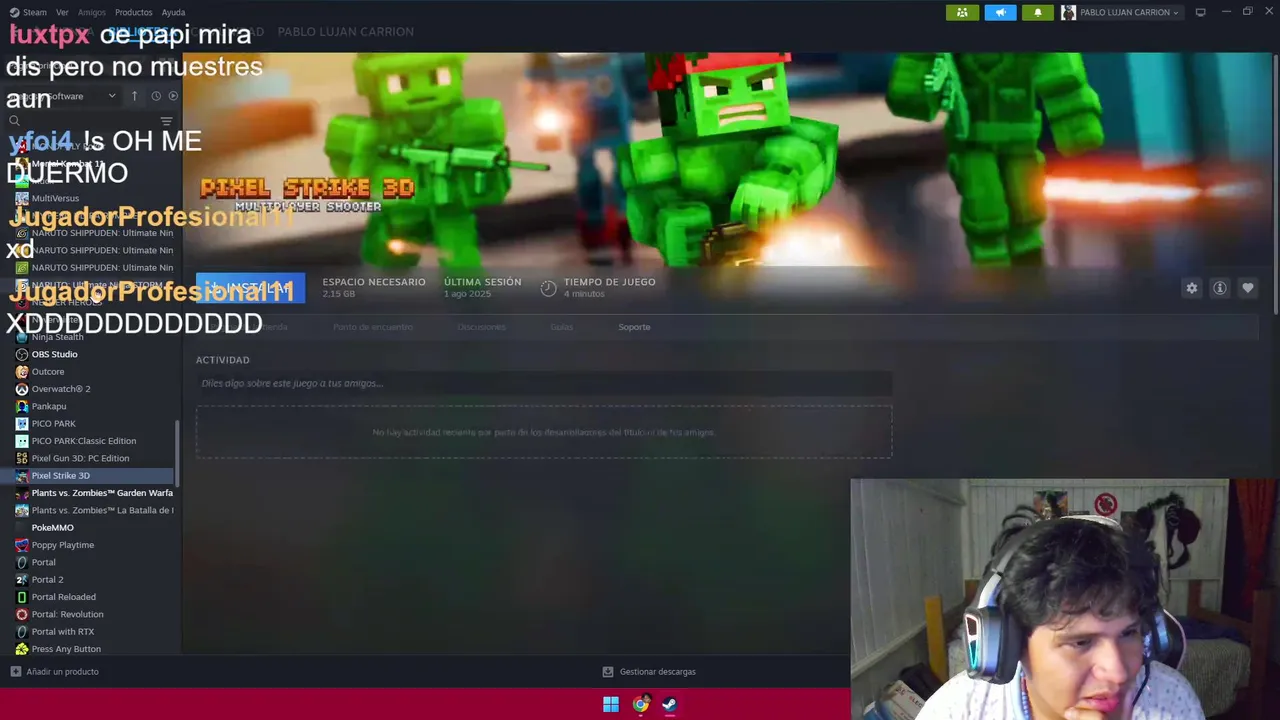Open the Ver menu

click(62, 12)
